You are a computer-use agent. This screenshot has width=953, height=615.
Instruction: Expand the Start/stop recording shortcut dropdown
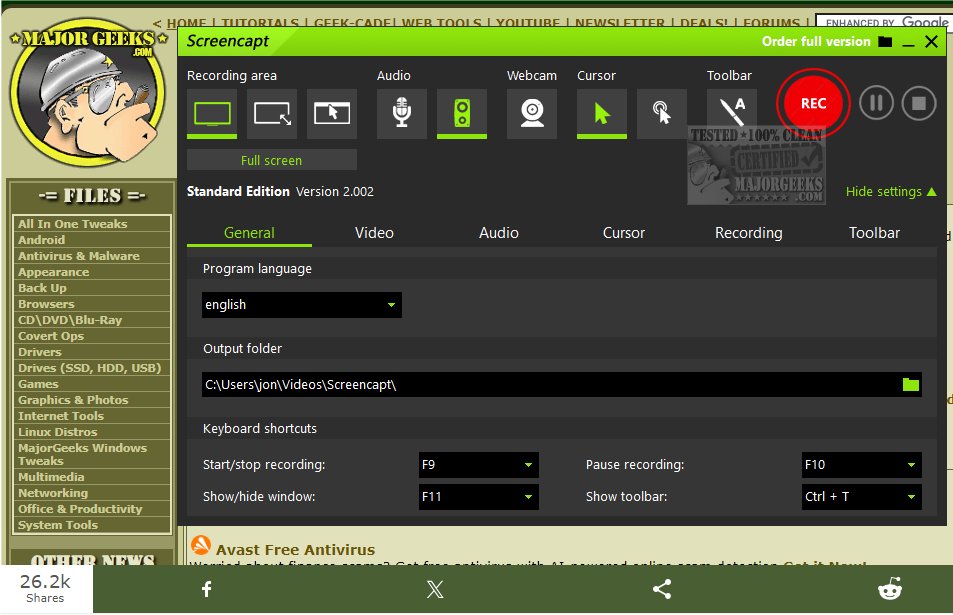coord(478,465)
